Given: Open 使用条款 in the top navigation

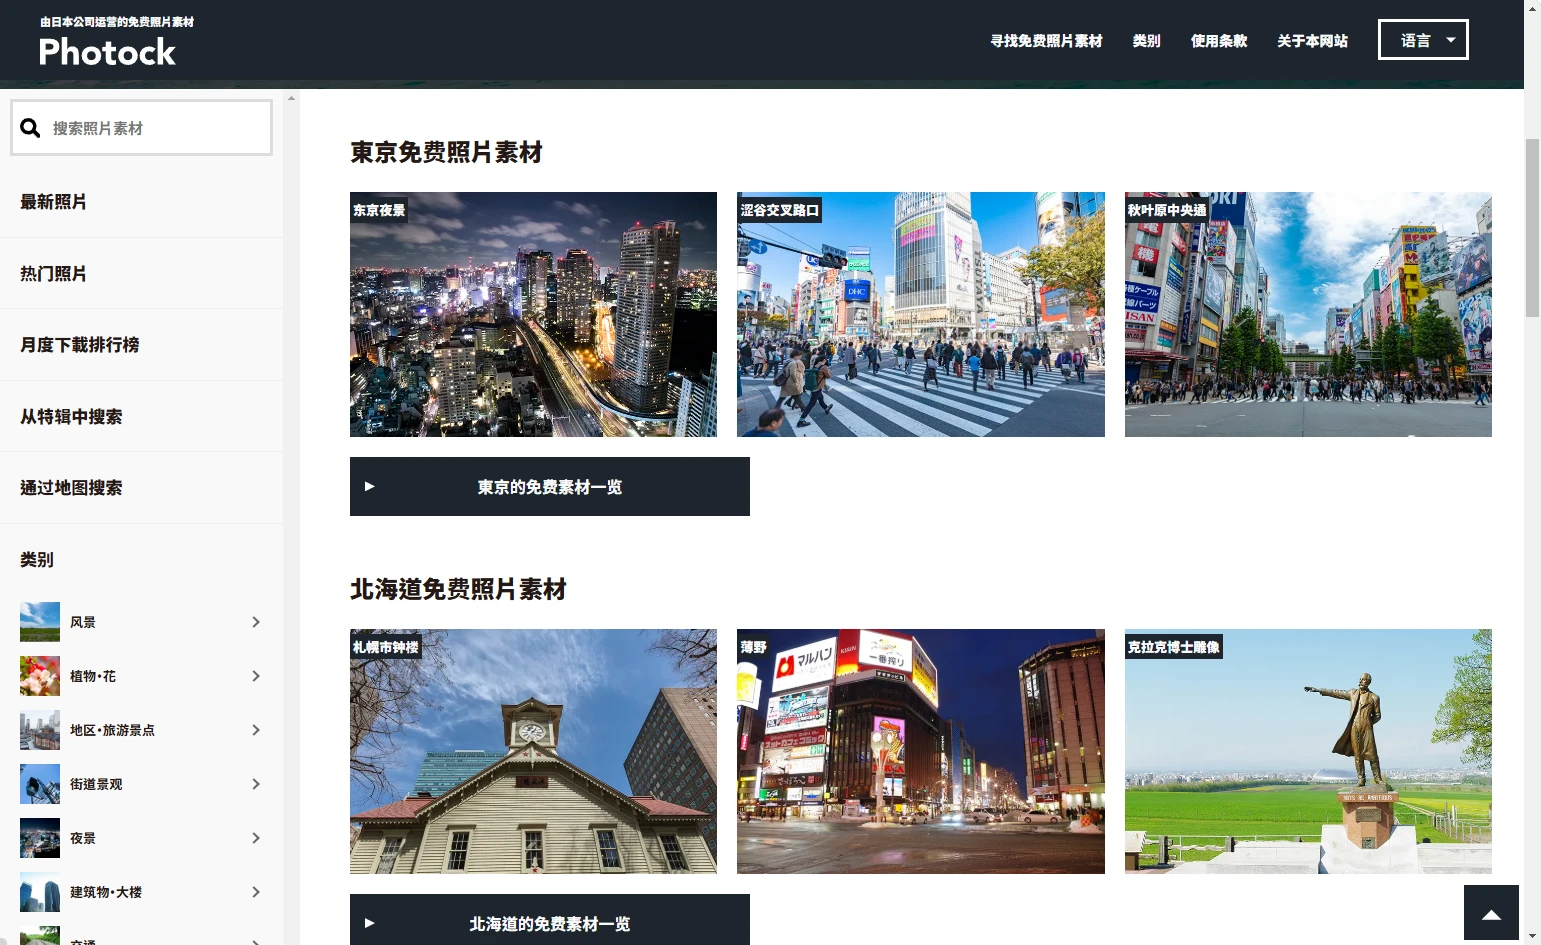Looking at the screenshot, I should pos(1218,41).
